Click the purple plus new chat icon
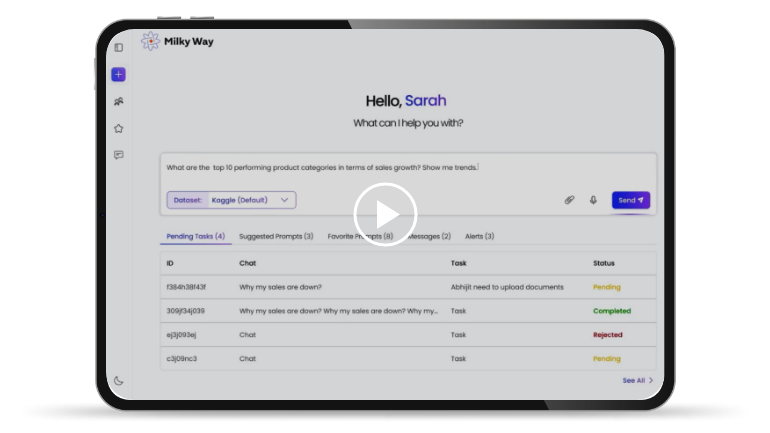Viewport: 770px width, 433px height. (x=118, y=74)
